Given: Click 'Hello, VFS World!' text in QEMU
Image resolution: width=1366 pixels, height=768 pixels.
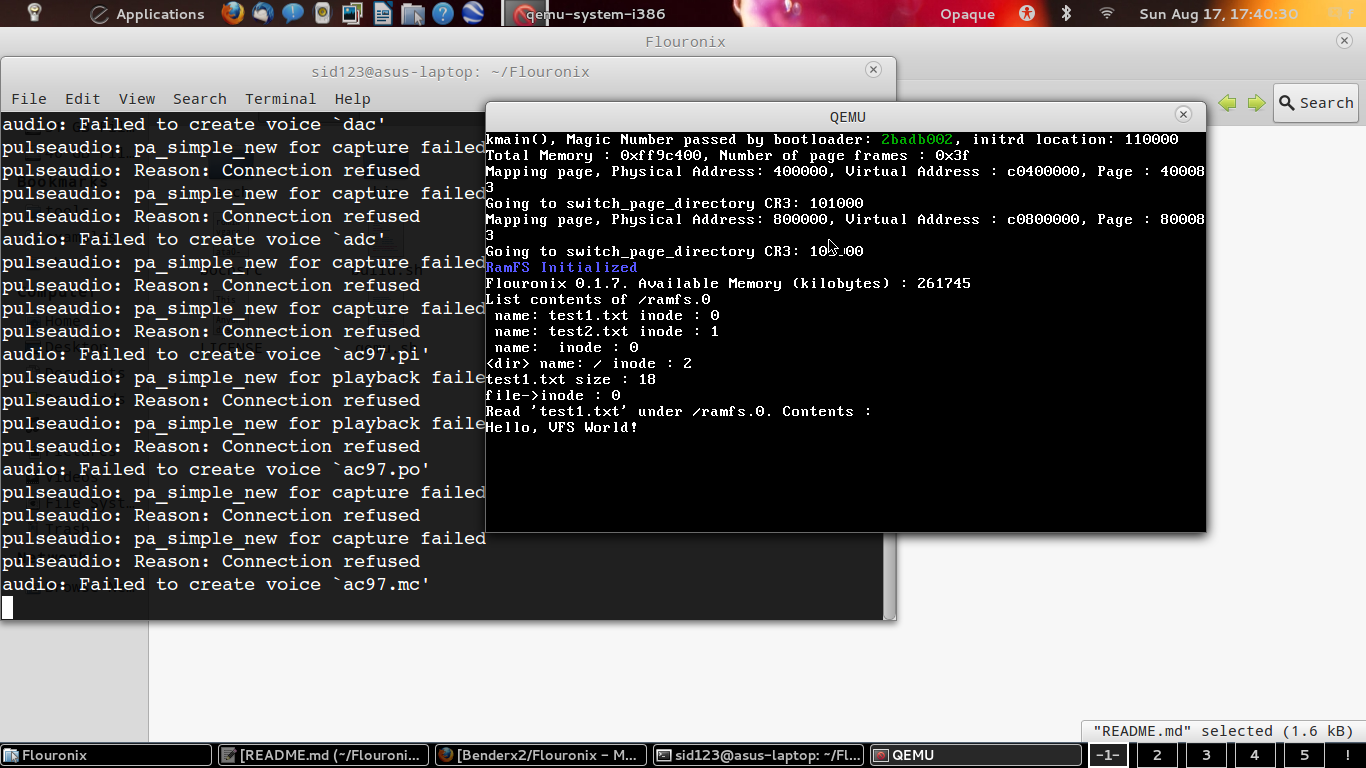Looking at the screenshot, I should click(x=561, y=427).
